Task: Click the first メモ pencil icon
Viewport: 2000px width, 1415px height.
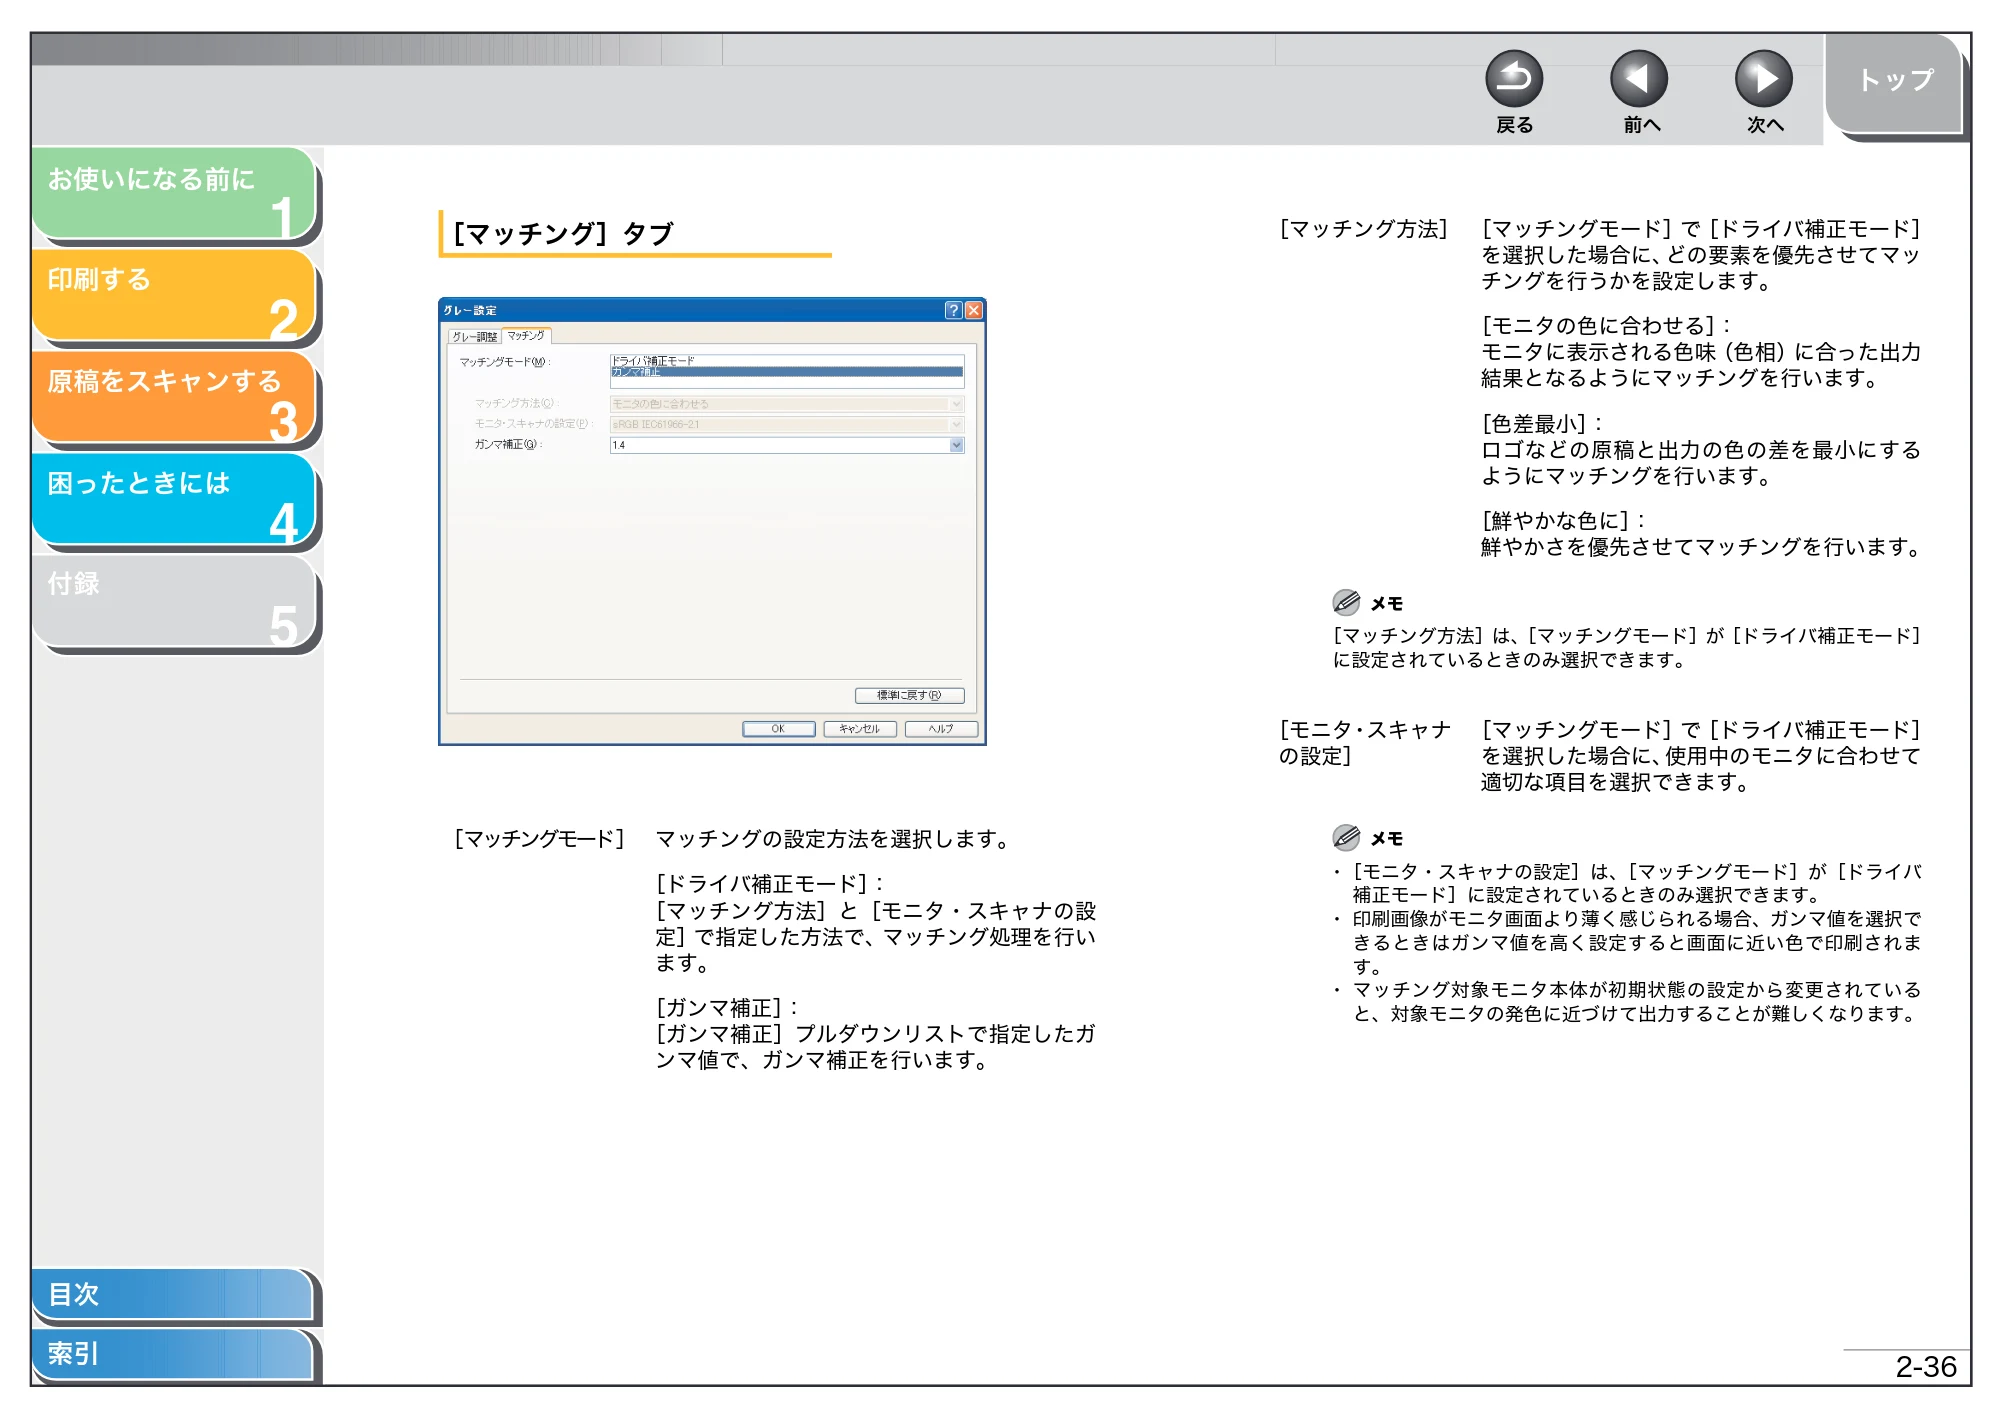Action: pos(1346,602)
